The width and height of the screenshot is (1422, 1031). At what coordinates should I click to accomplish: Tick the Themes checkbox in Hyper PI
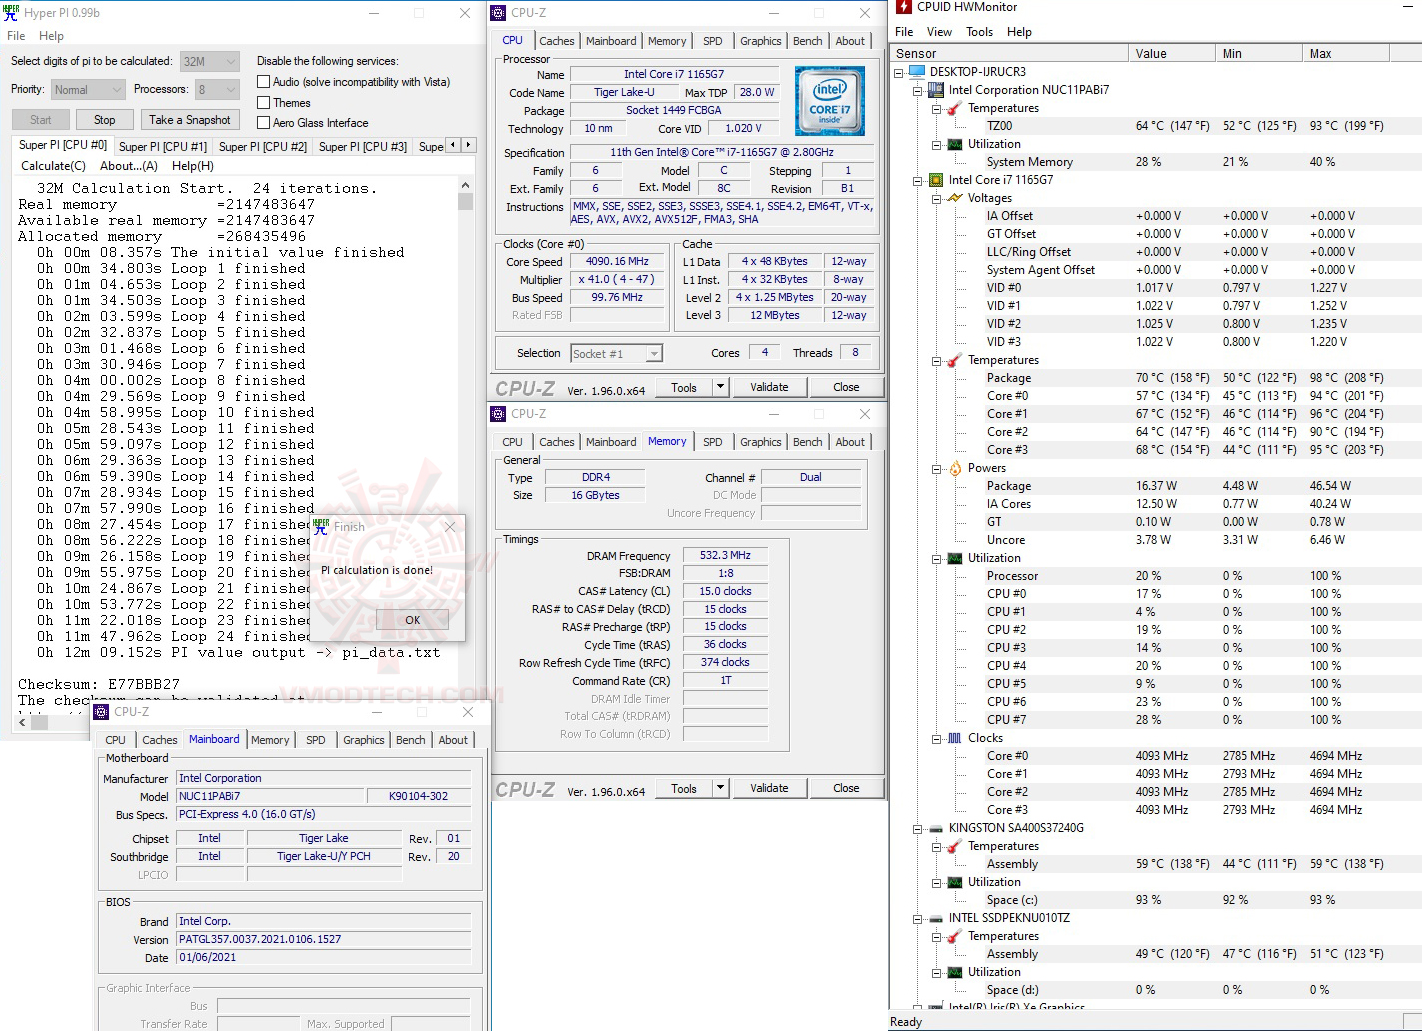tap(264, 102)
